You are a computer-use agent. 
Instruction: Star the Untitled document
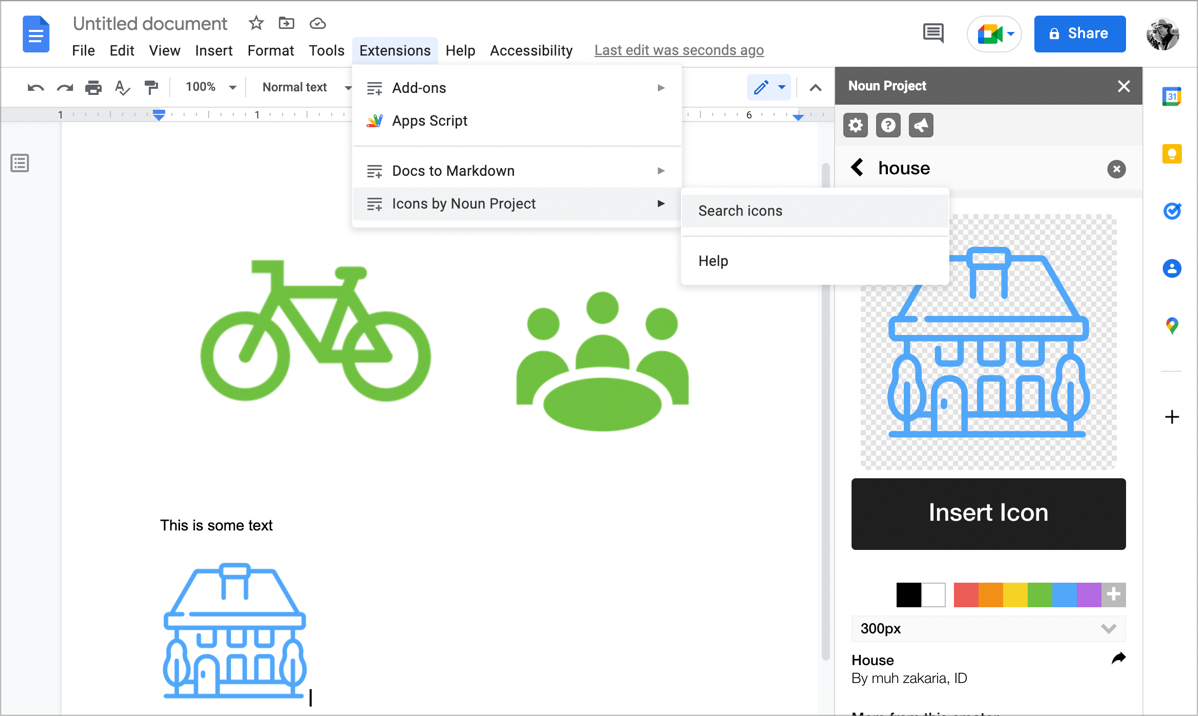tap(256, 23)
